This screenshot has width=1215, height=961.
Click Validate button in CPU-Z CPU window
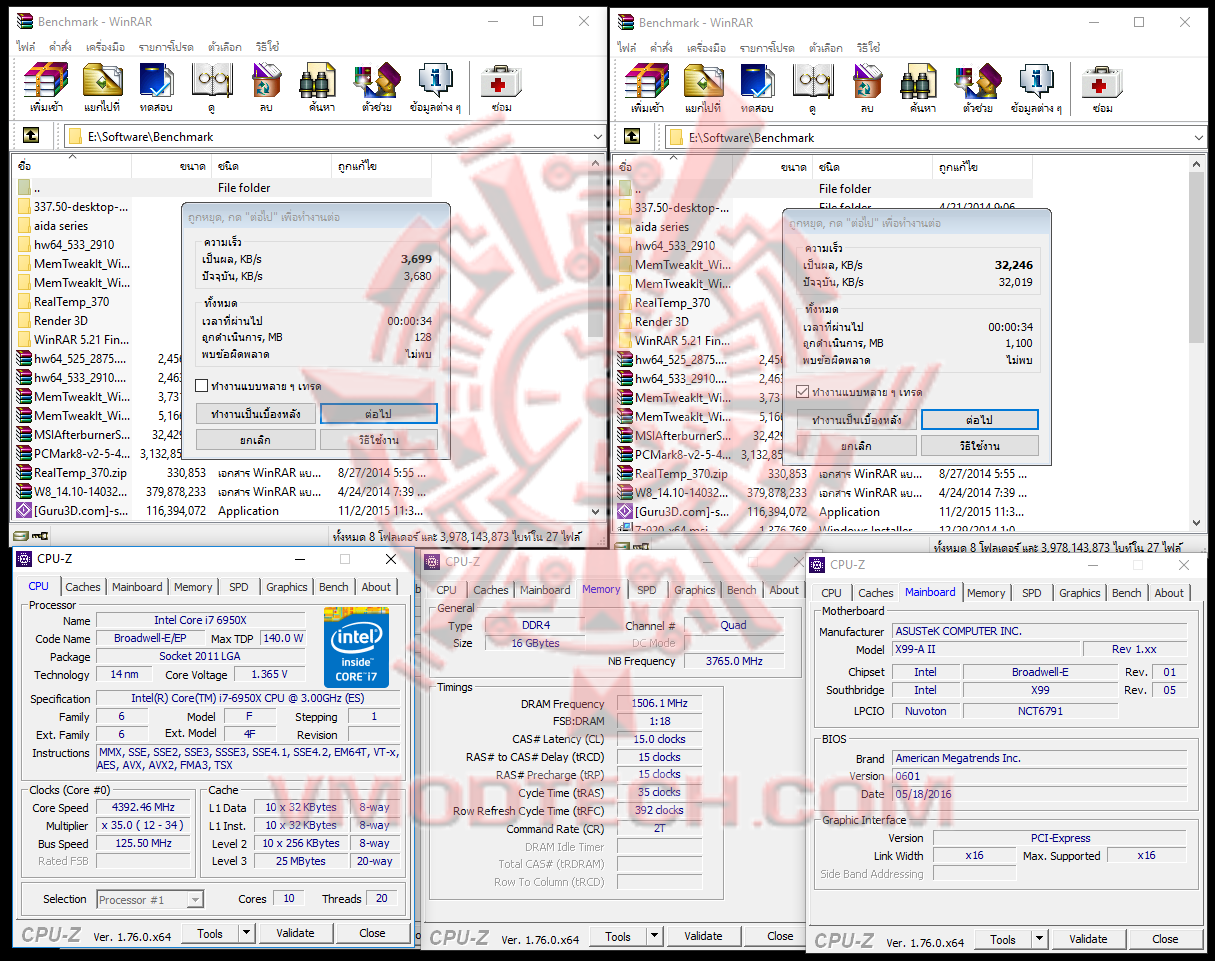coord(295,933)
